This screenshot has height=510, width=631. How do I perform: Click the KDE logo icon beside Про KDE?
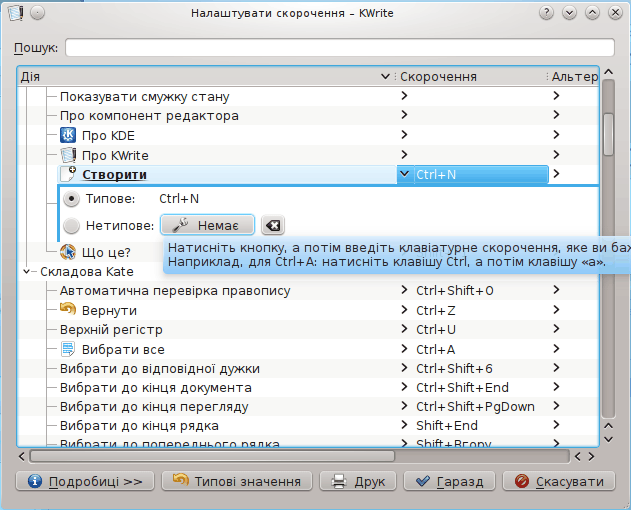(68, 135)
